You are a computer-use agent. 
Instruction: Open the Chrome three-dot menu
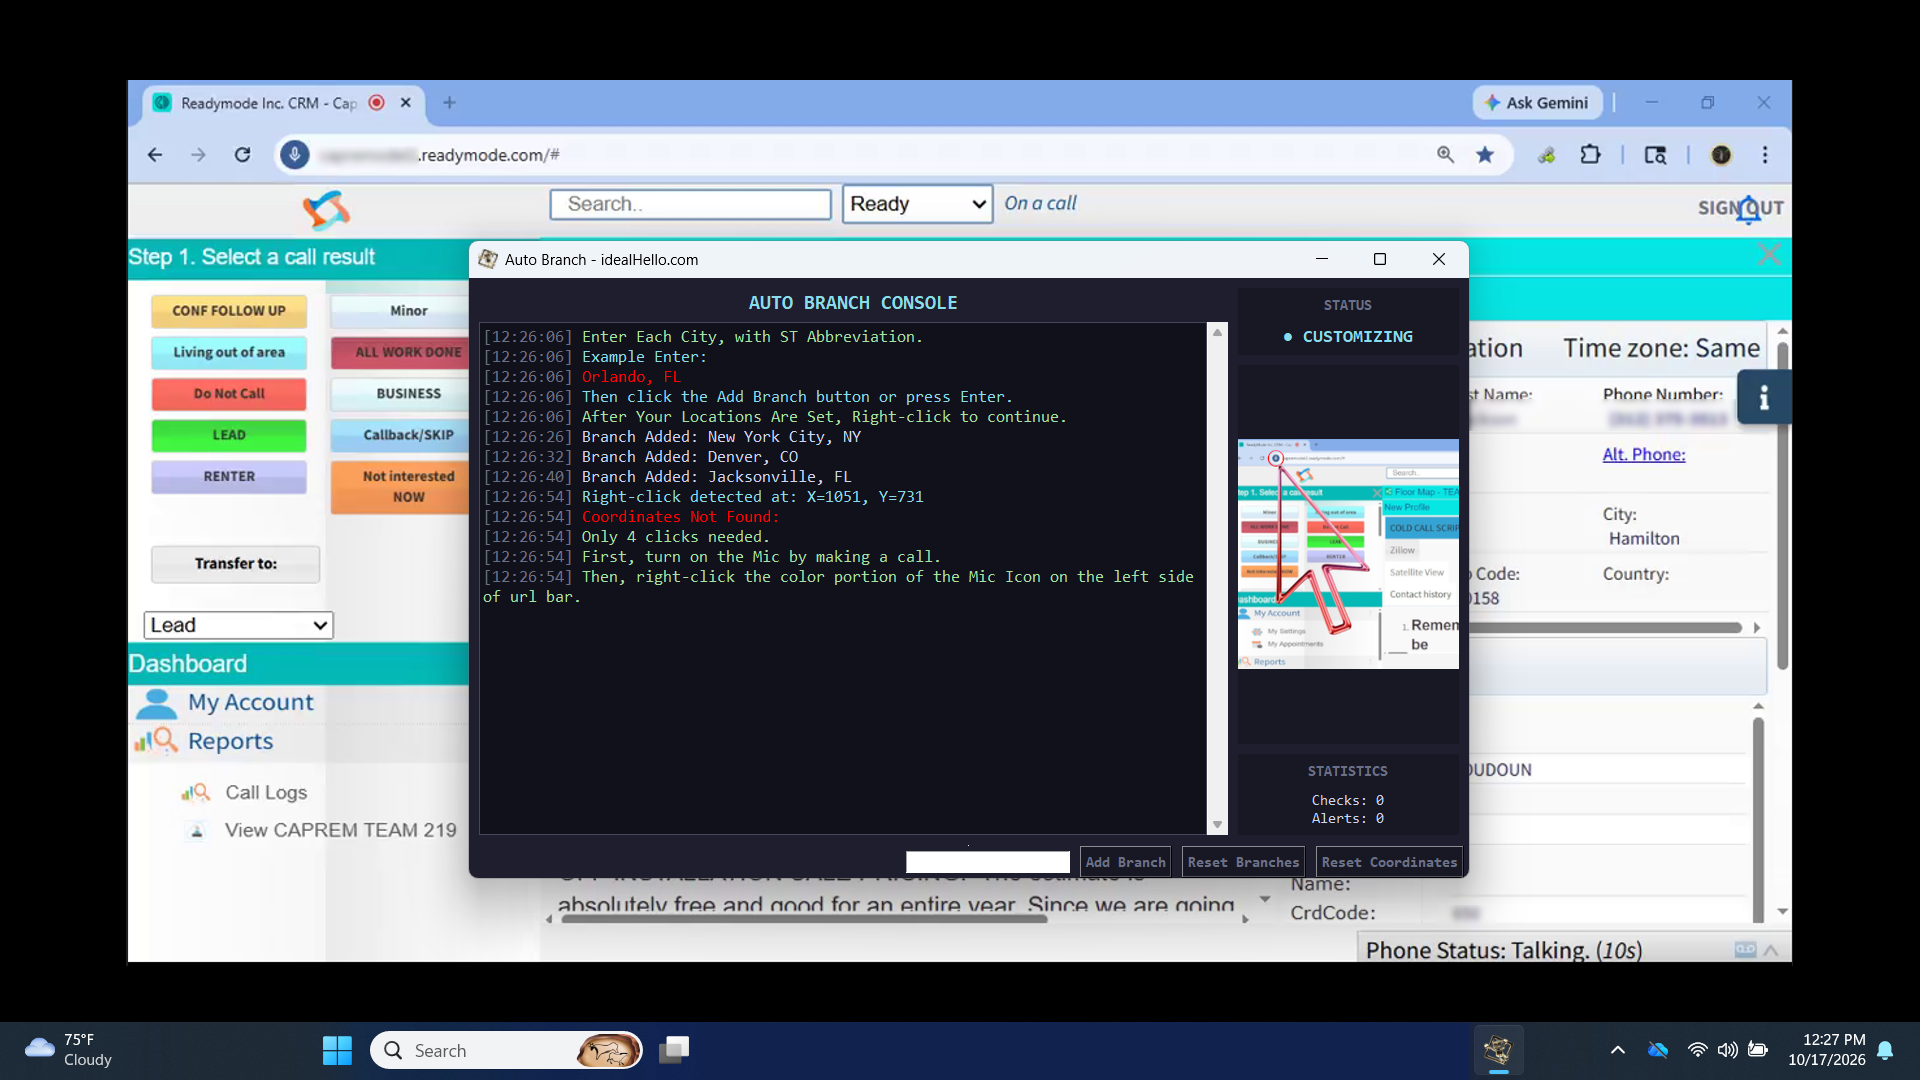tap(1765, 155)
